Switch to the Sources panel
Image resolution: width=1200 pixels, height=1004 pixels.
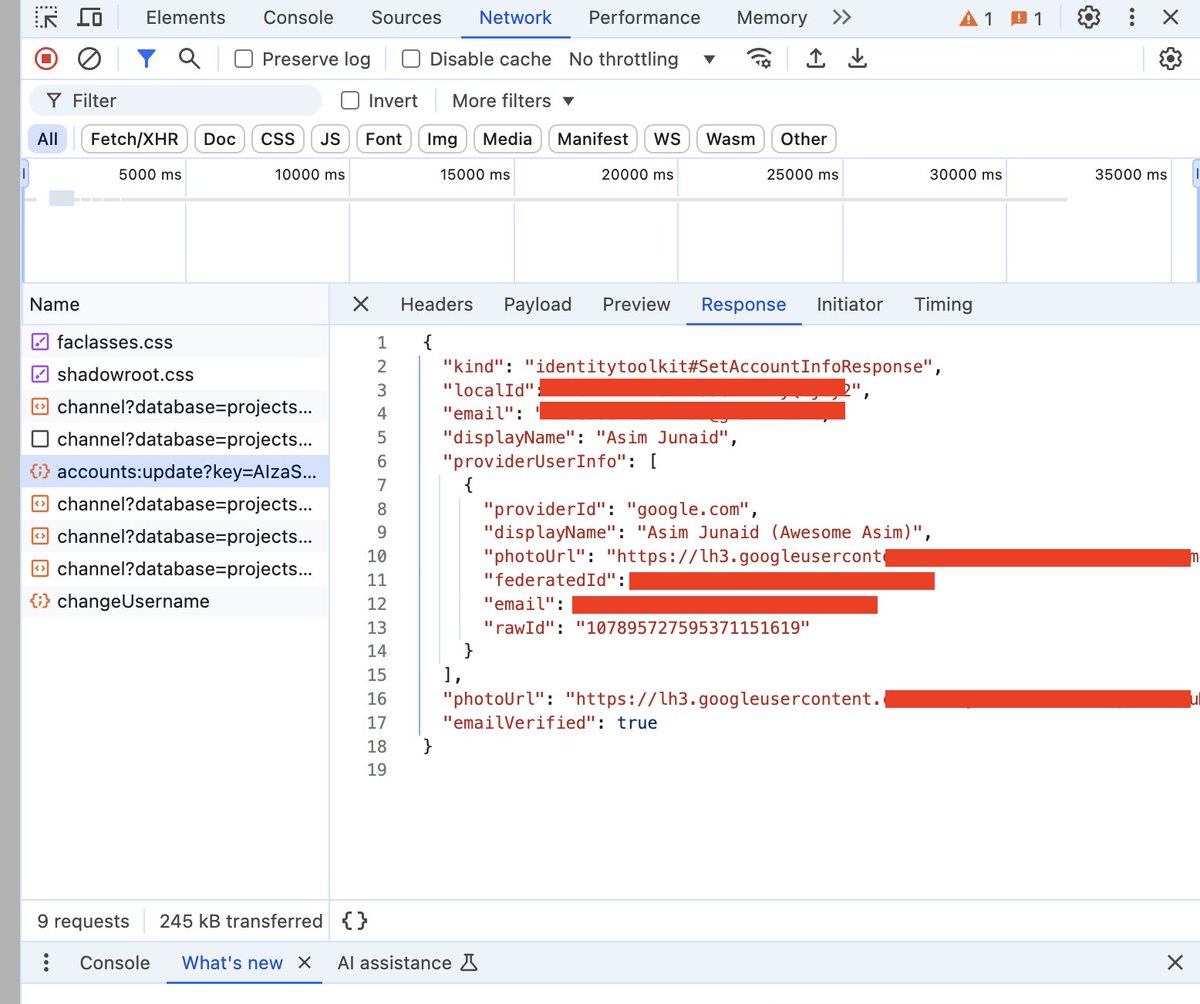pos(406,18)
